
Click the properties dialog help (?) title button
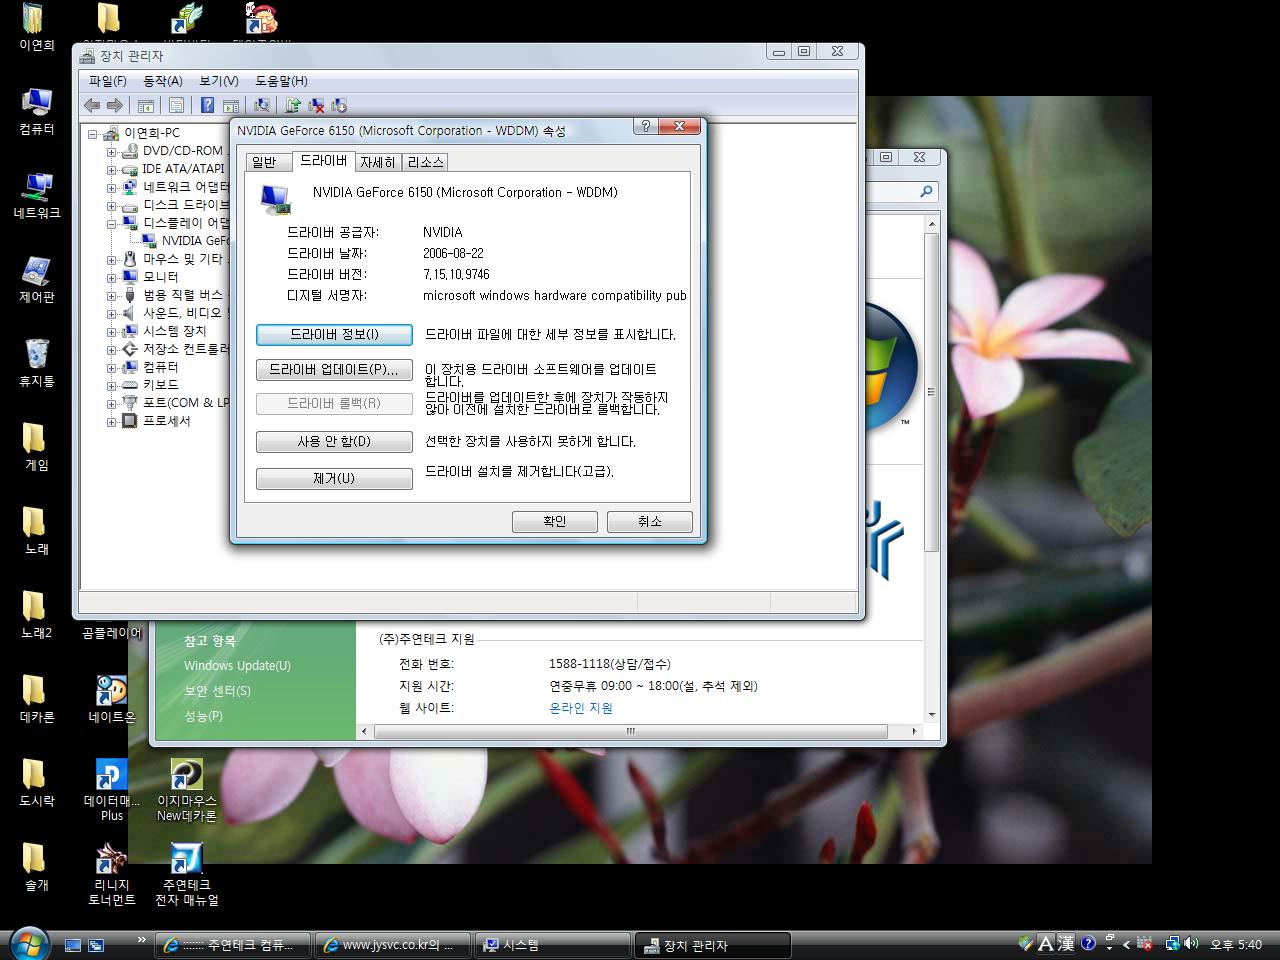(646, 126)
